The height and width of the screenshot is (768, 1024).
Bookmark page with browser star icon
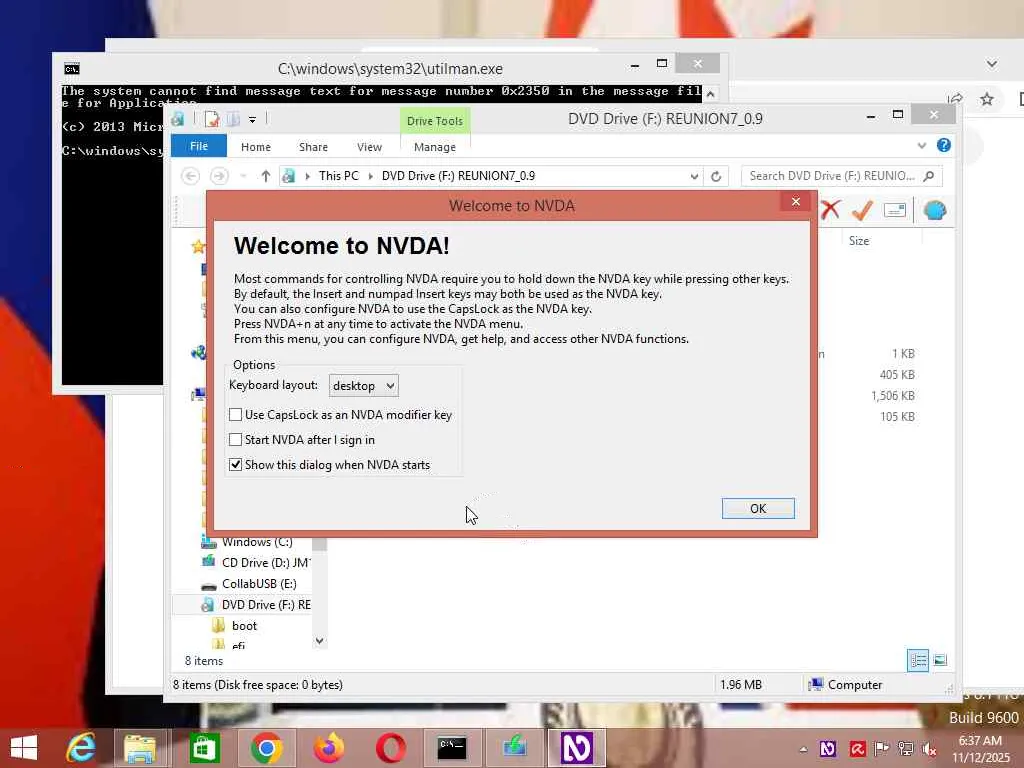(986, 99)
